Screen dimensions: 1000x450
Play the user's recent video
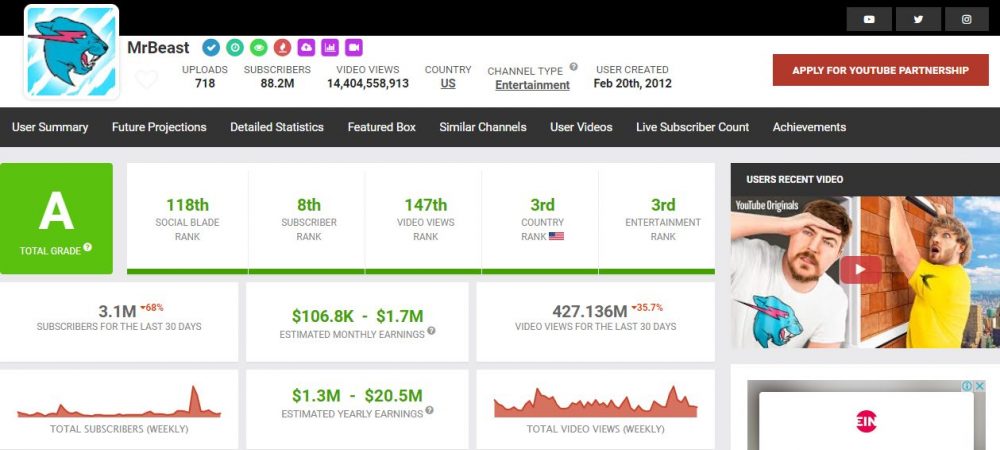point(860,270)
